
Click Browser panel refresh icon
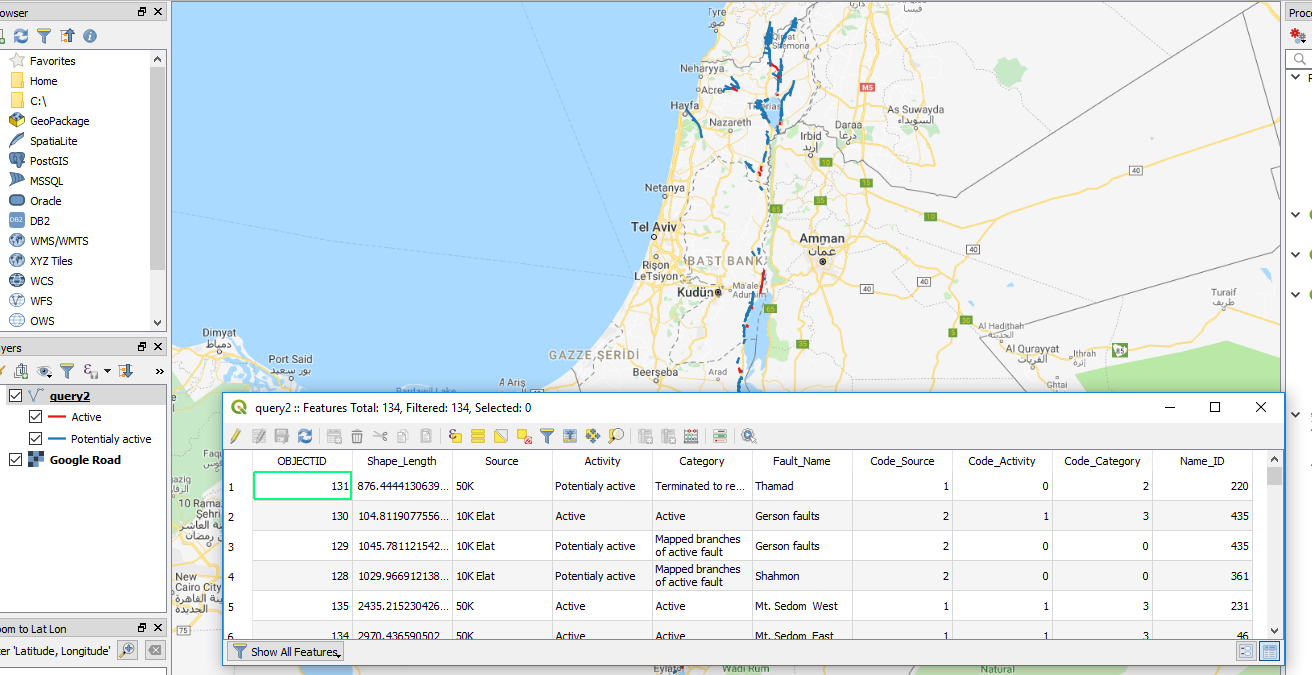[21, 36]
